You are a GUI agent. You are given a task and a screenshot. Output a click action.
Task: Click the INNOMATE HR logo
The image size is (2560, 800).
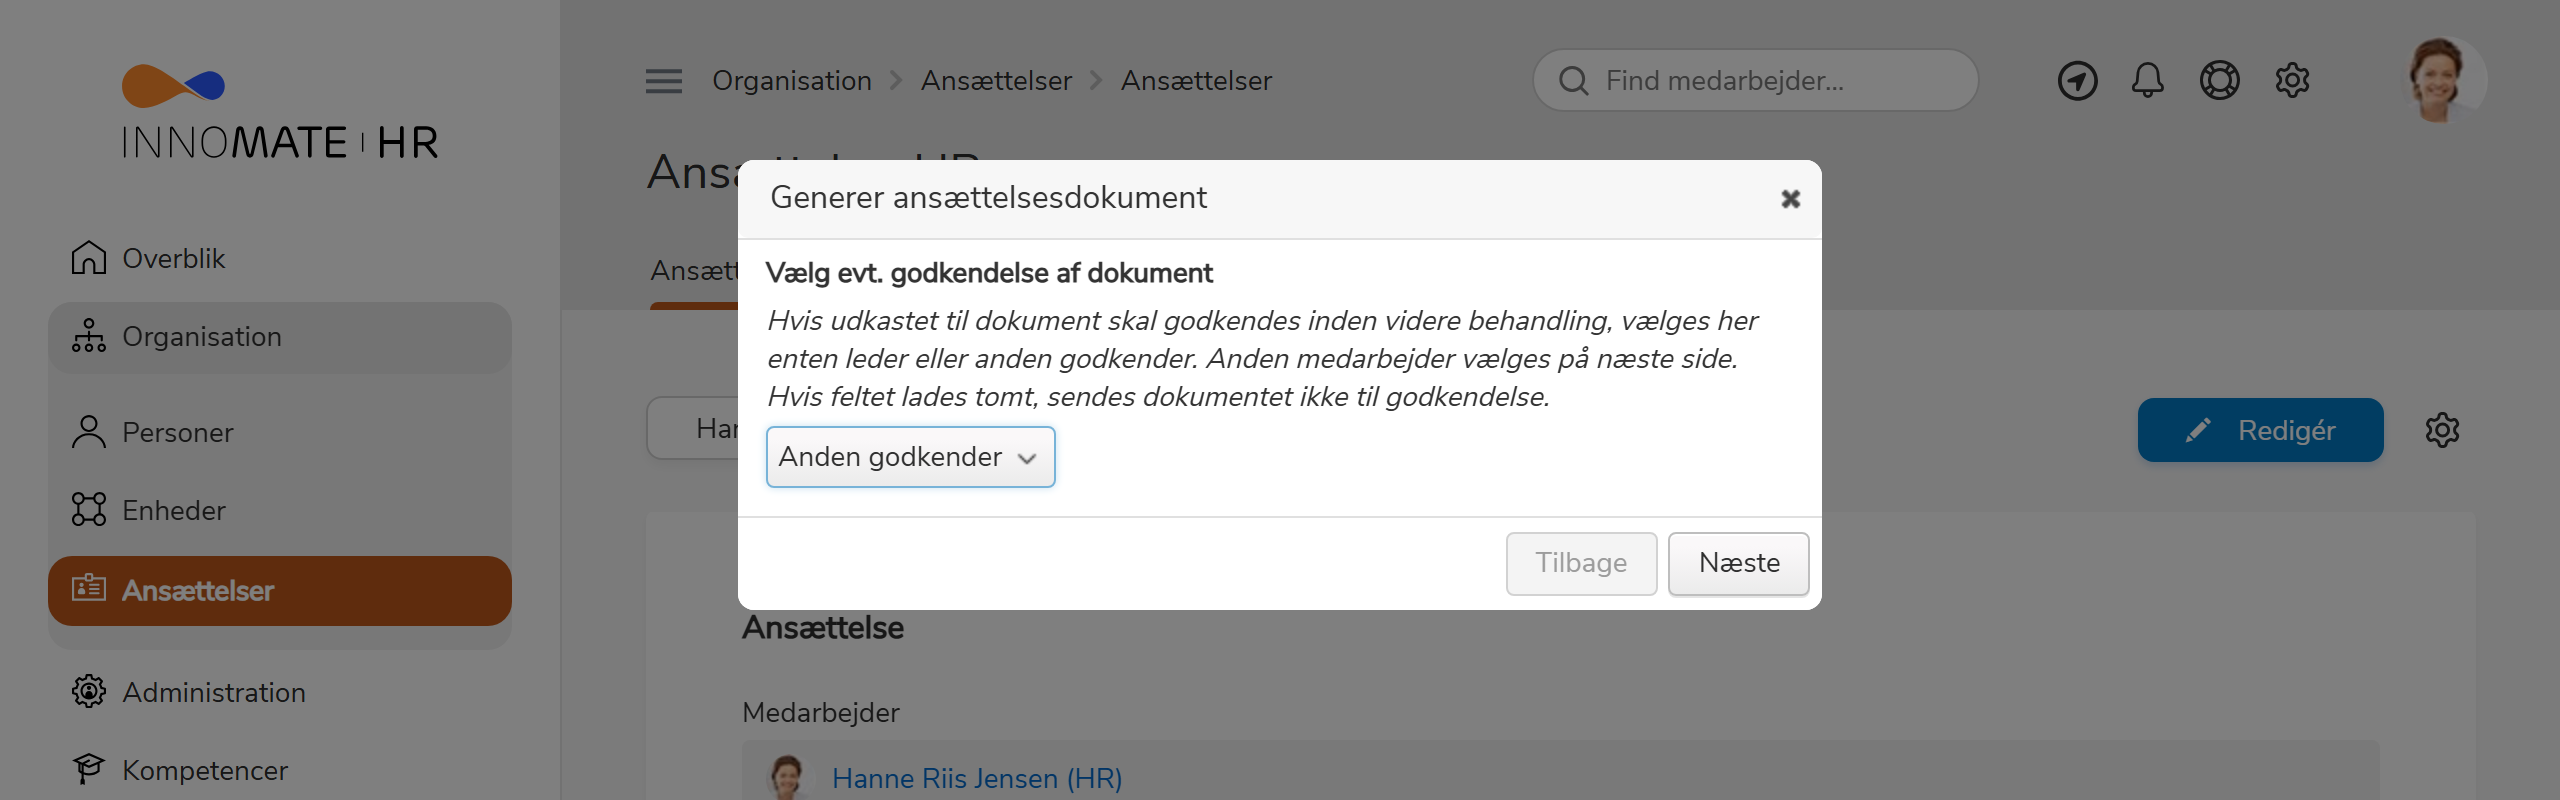[279, 113]
